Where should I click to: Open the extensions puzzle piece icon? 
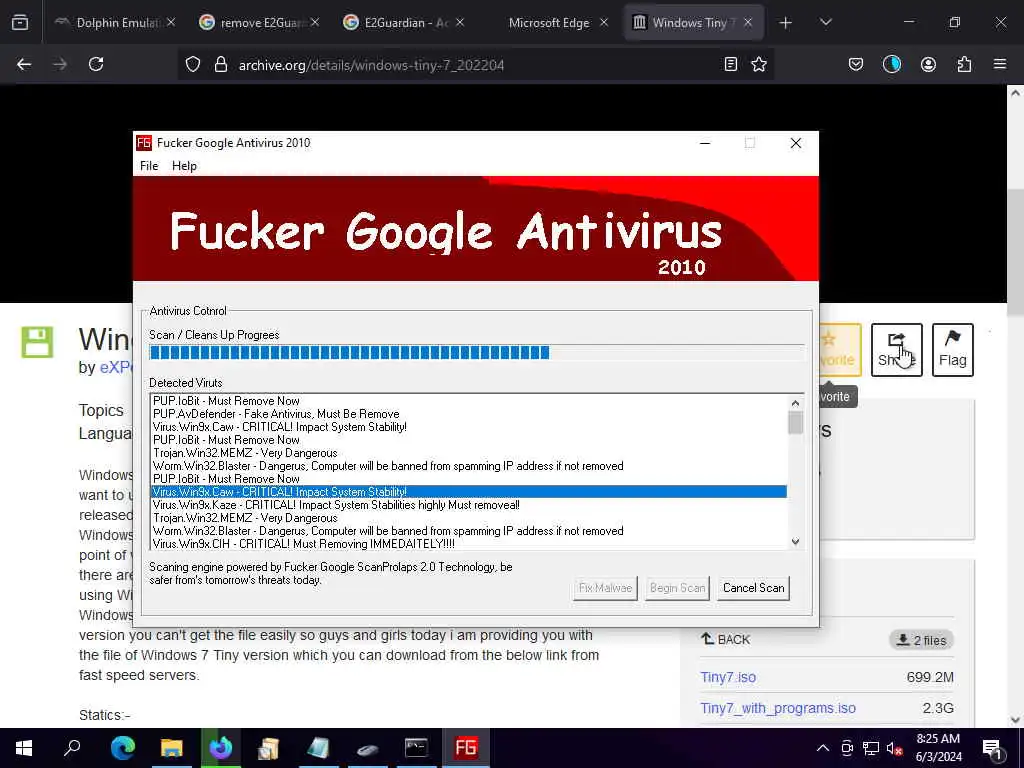[x=964, y=65]
